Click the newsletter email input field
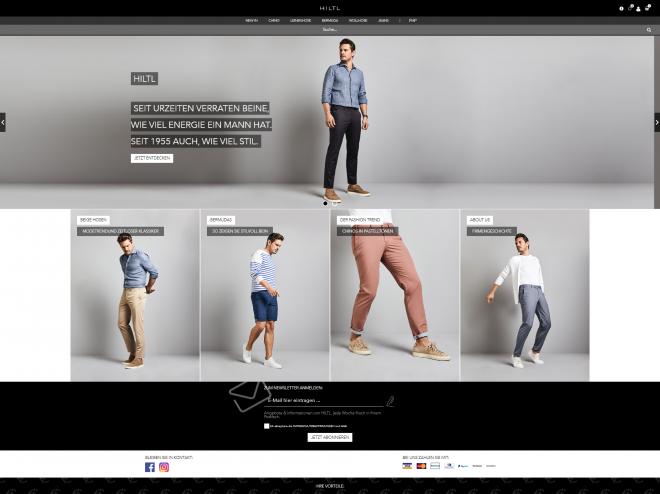This screenshot has width=660, height=494. [x=324, y=401]
